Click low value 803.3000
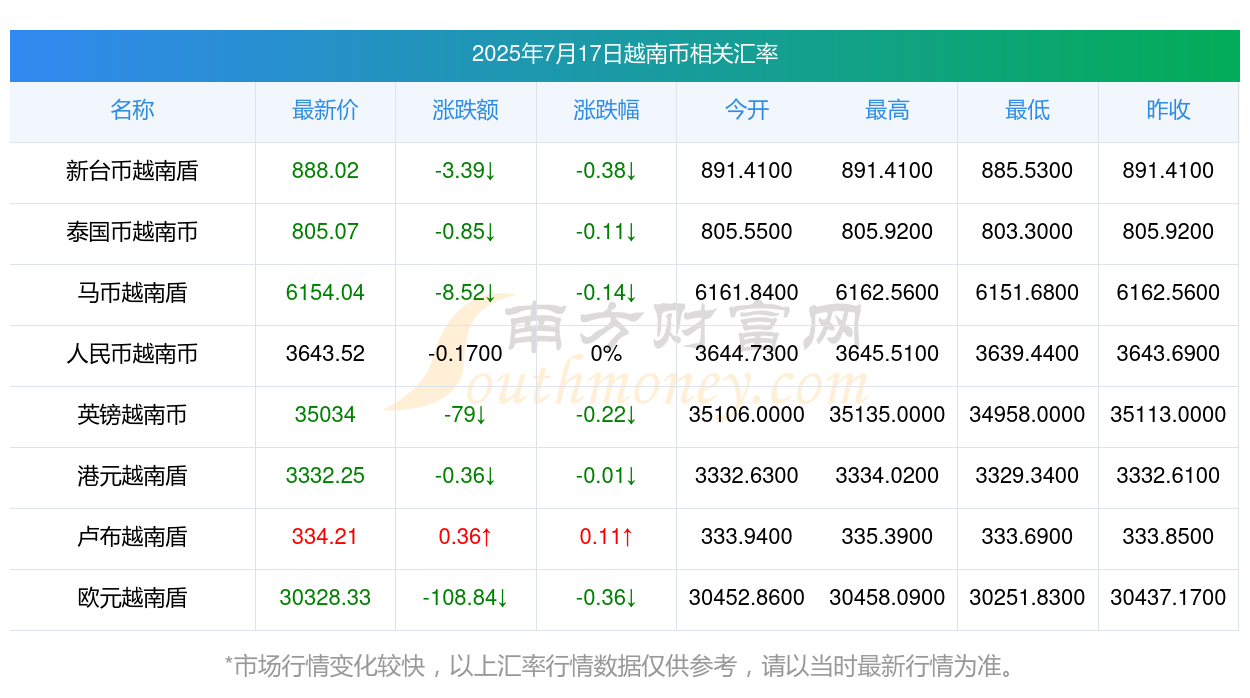This screenshot has height=698, width=1250. pos(1027,232)
